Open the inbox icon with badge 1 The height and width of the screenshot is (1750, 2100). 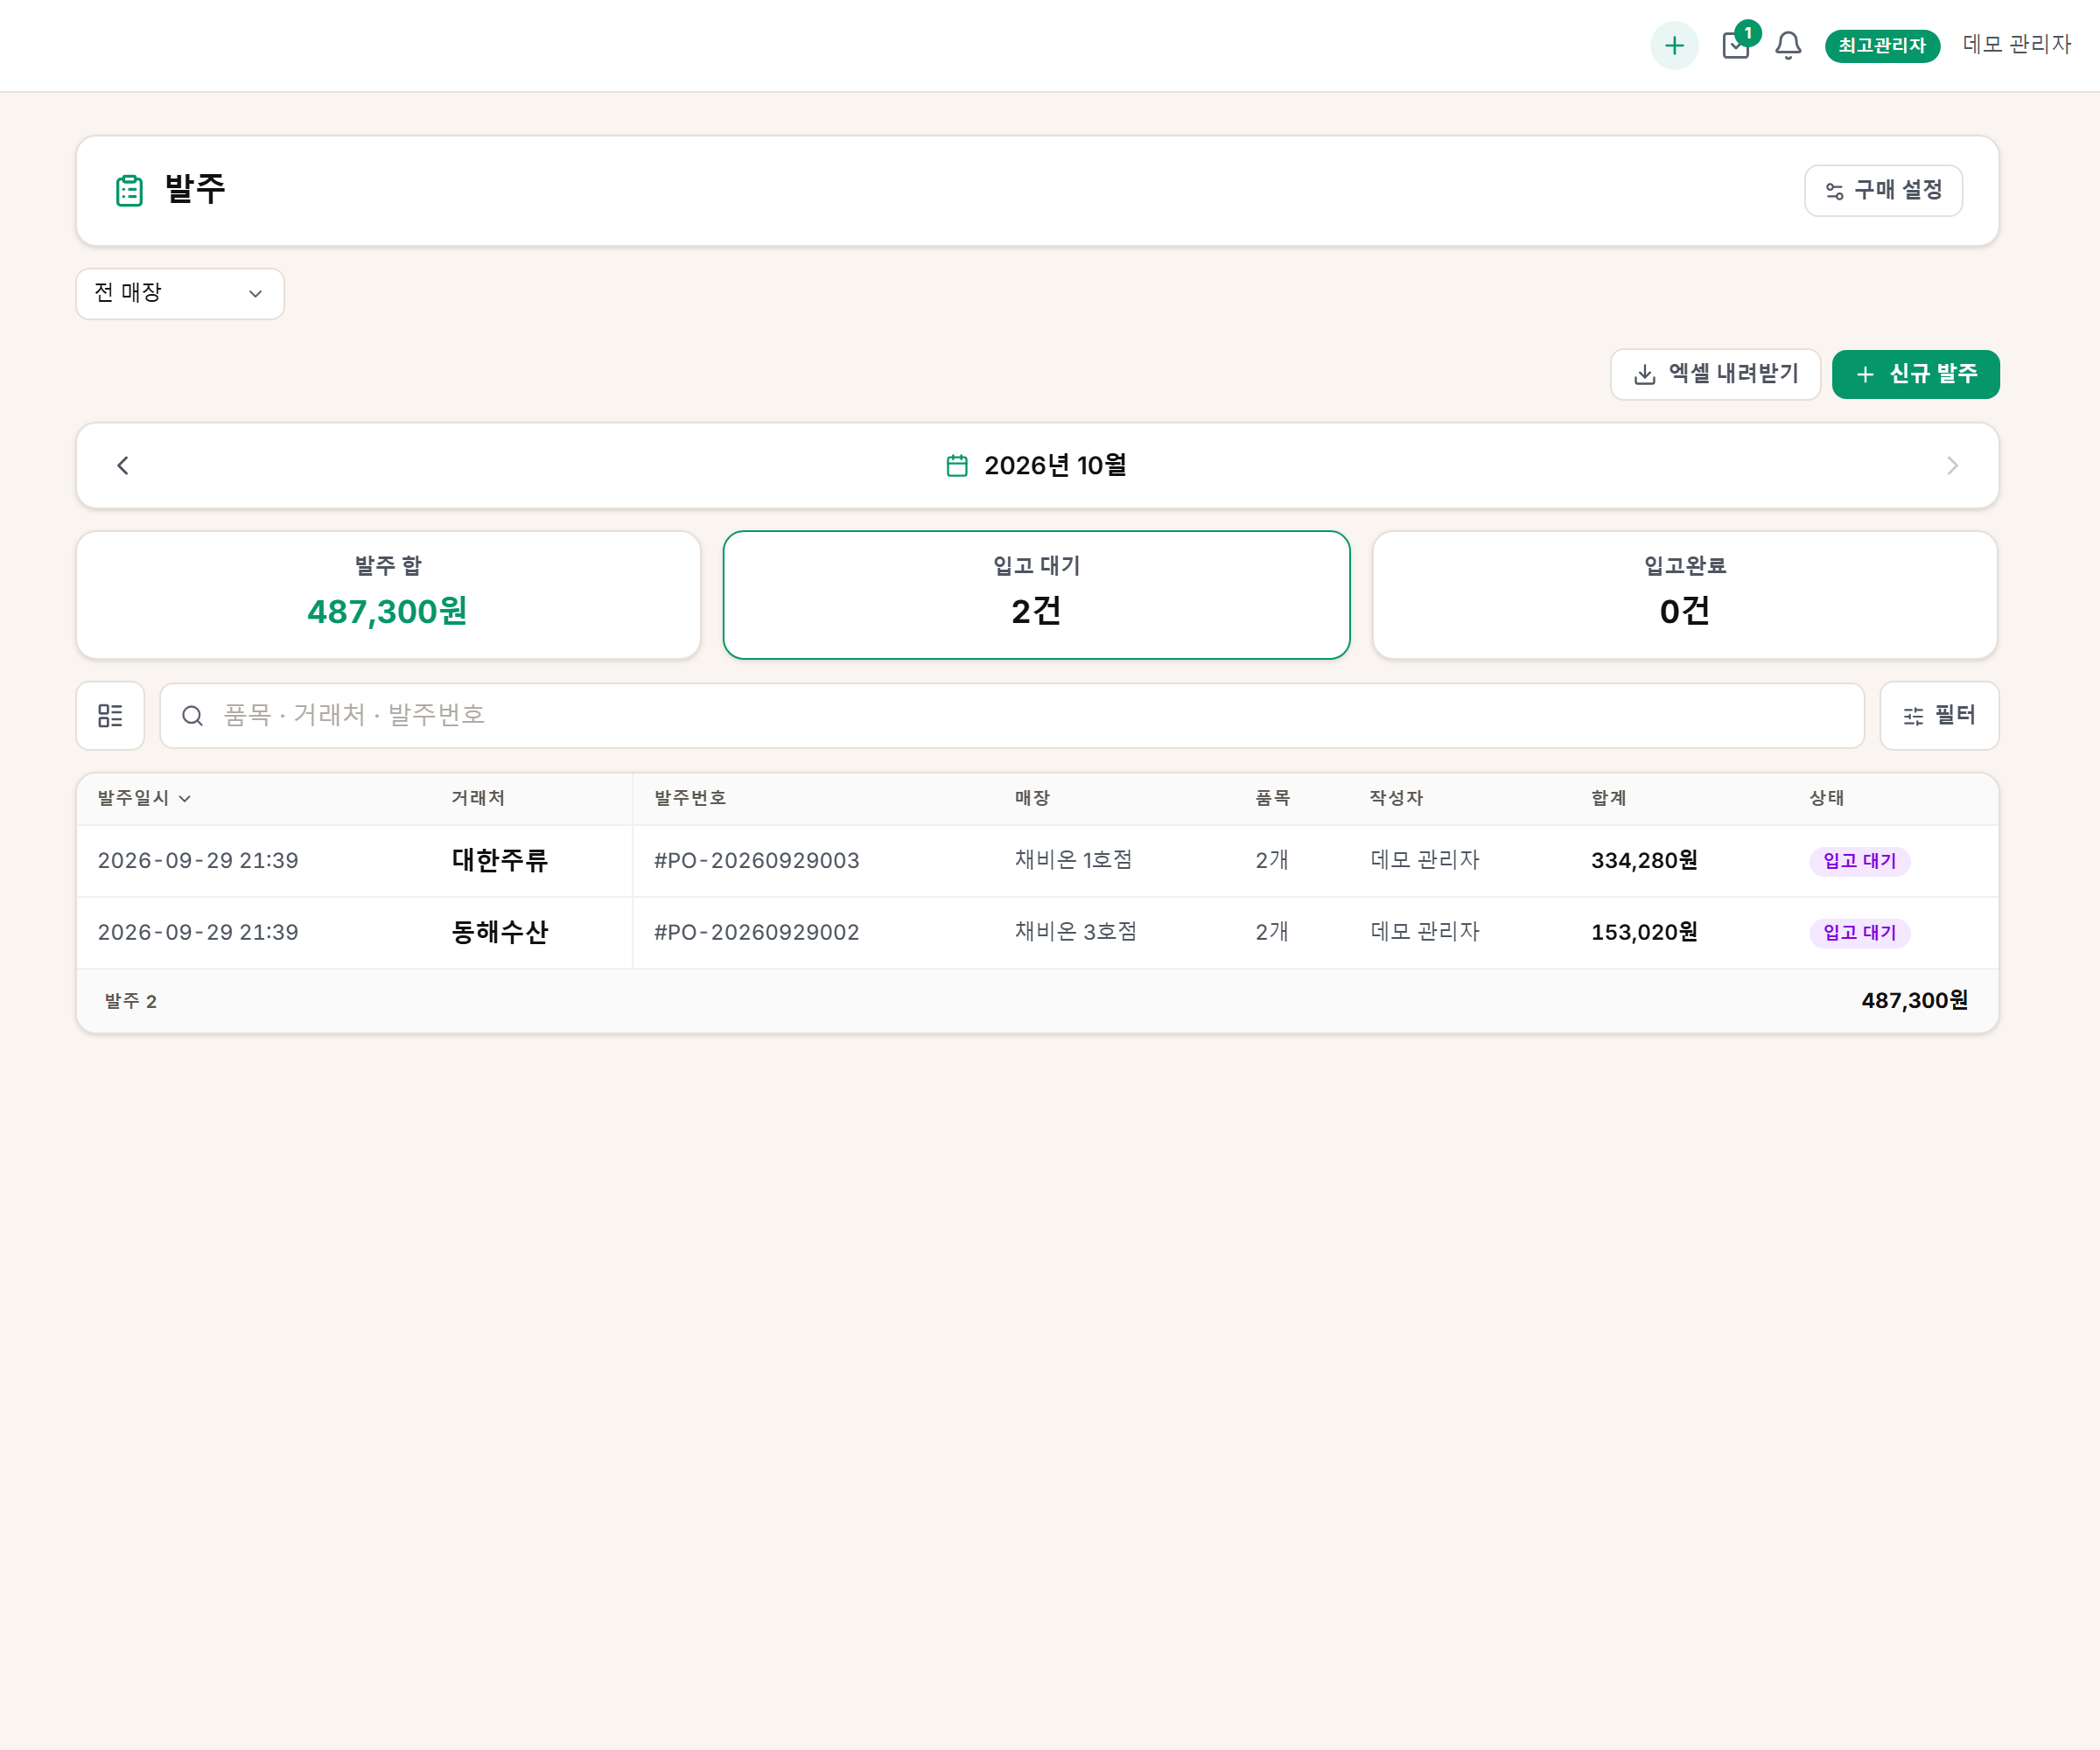pos(1737,45)
